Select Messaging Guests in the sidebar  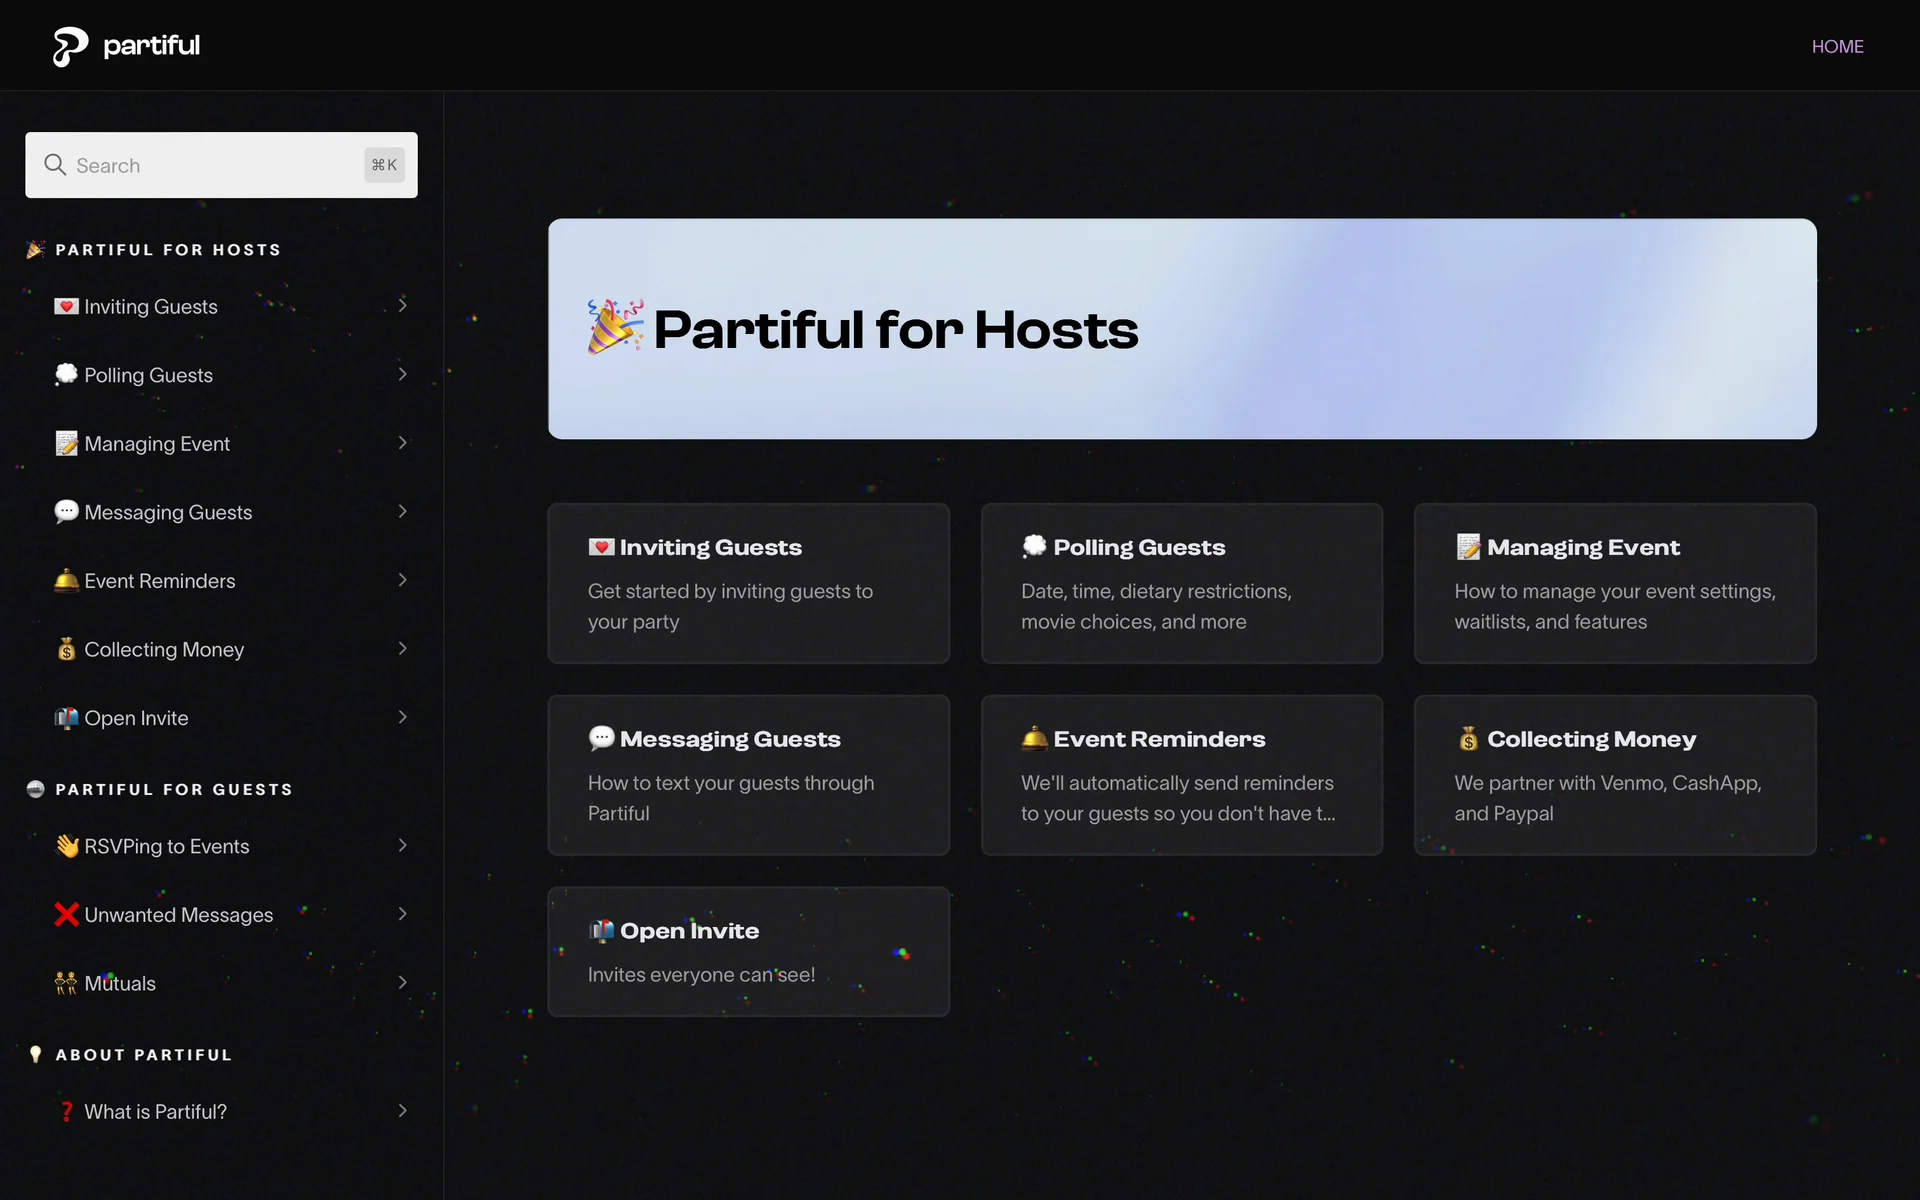[x=168, y=512]
